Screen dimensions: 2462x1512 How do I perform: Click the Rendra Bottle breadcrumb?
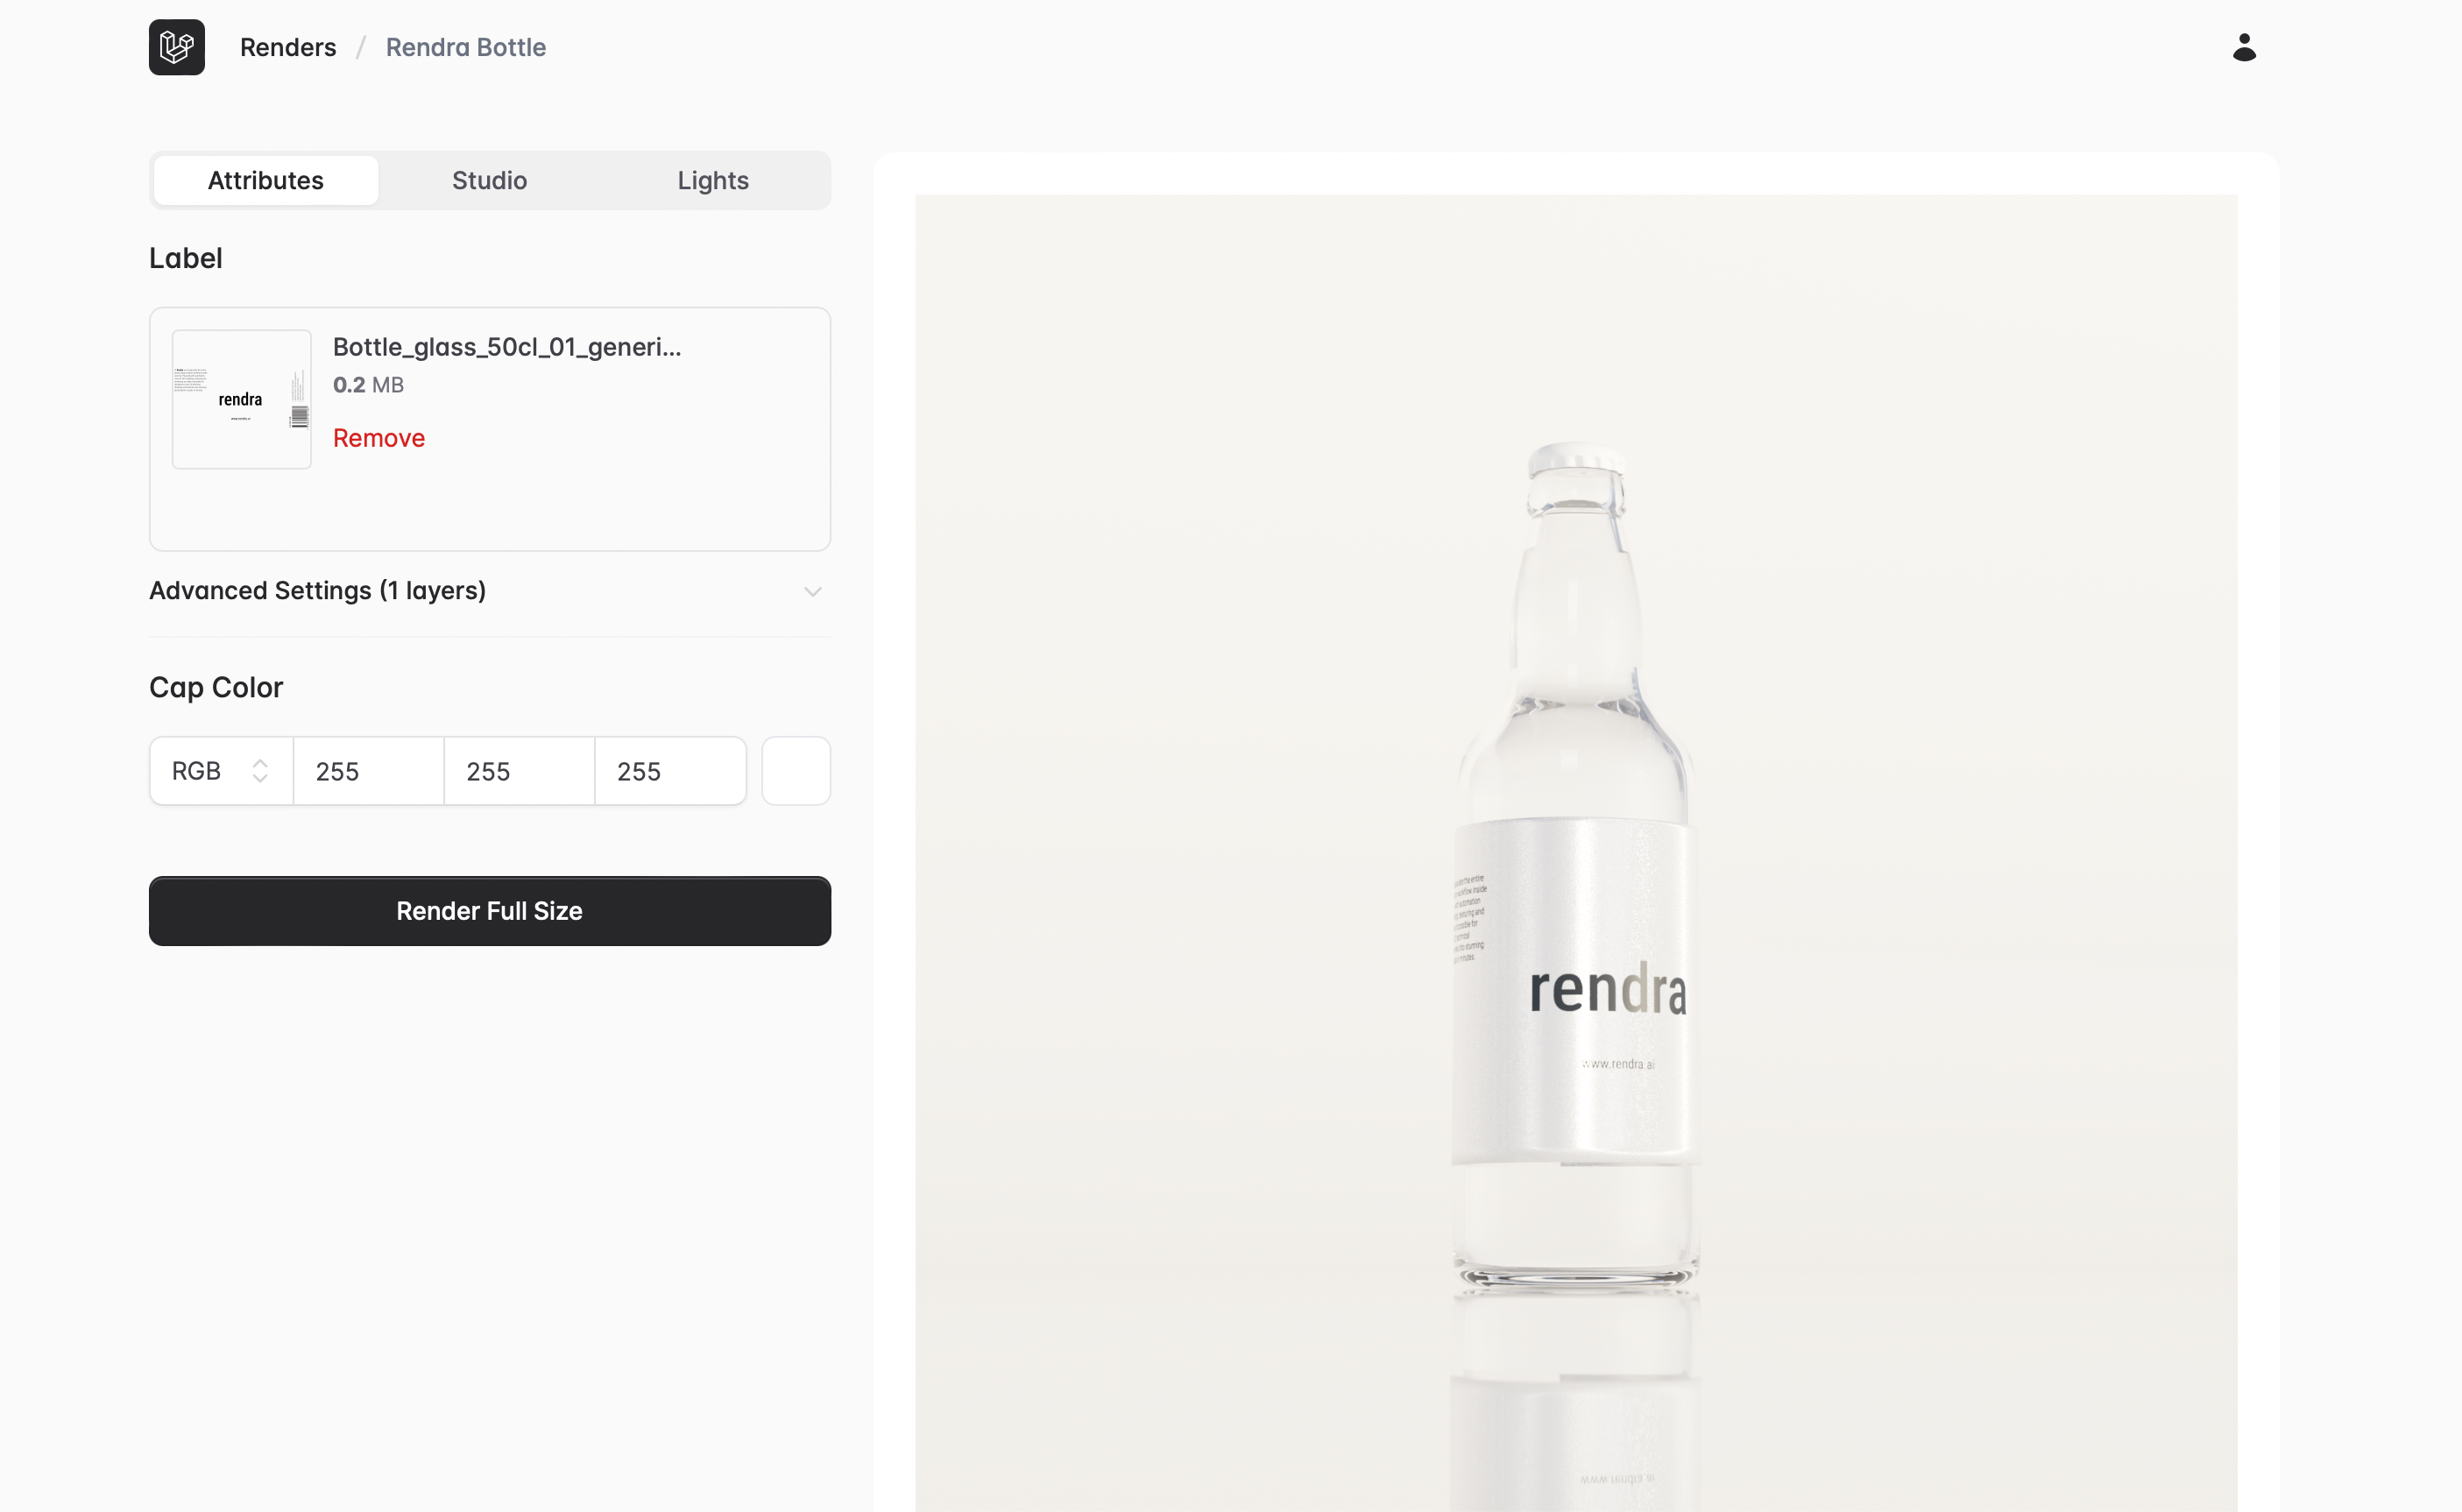(x=465, y=47)
